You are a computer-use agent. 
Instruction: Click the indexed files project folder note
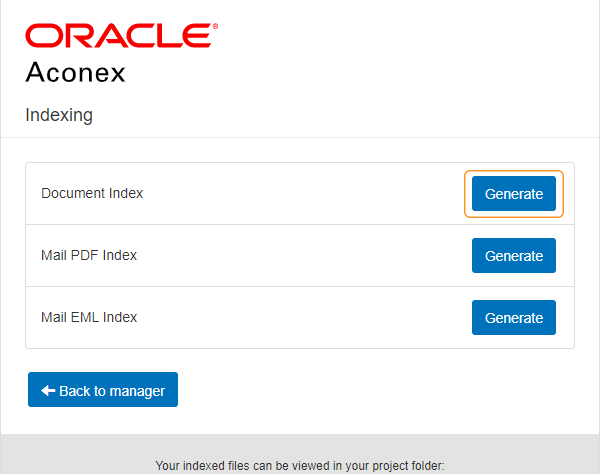point(300,466)
